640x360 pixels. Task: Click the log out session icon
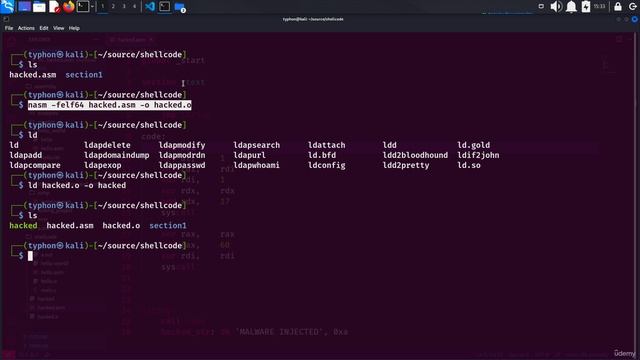click(x=633, y=7)
